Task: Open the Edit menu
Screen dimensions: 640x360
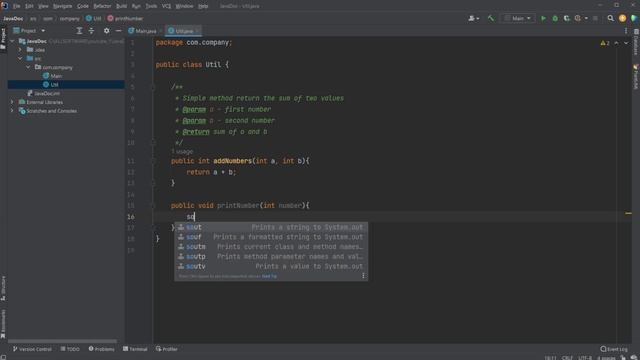Action: click(x=29, y=6)
